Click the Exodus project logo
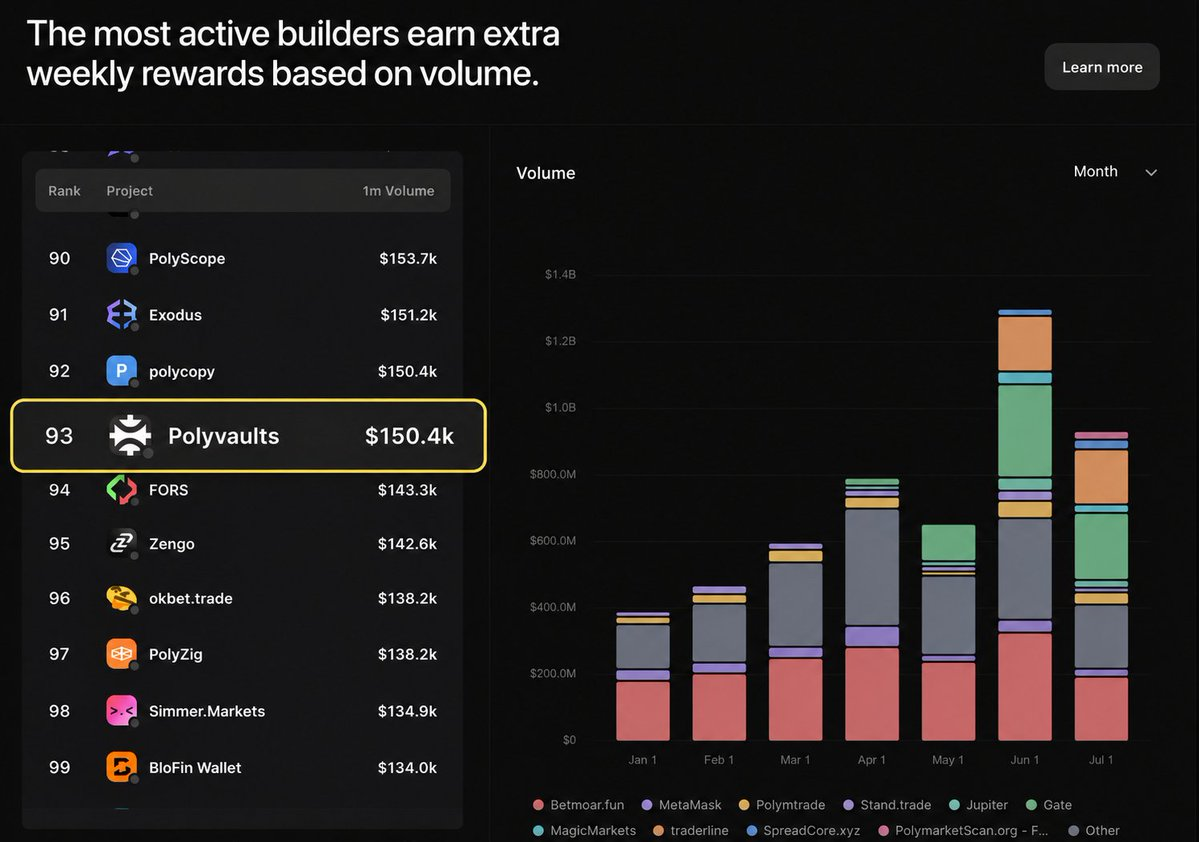 pos(122,314)
